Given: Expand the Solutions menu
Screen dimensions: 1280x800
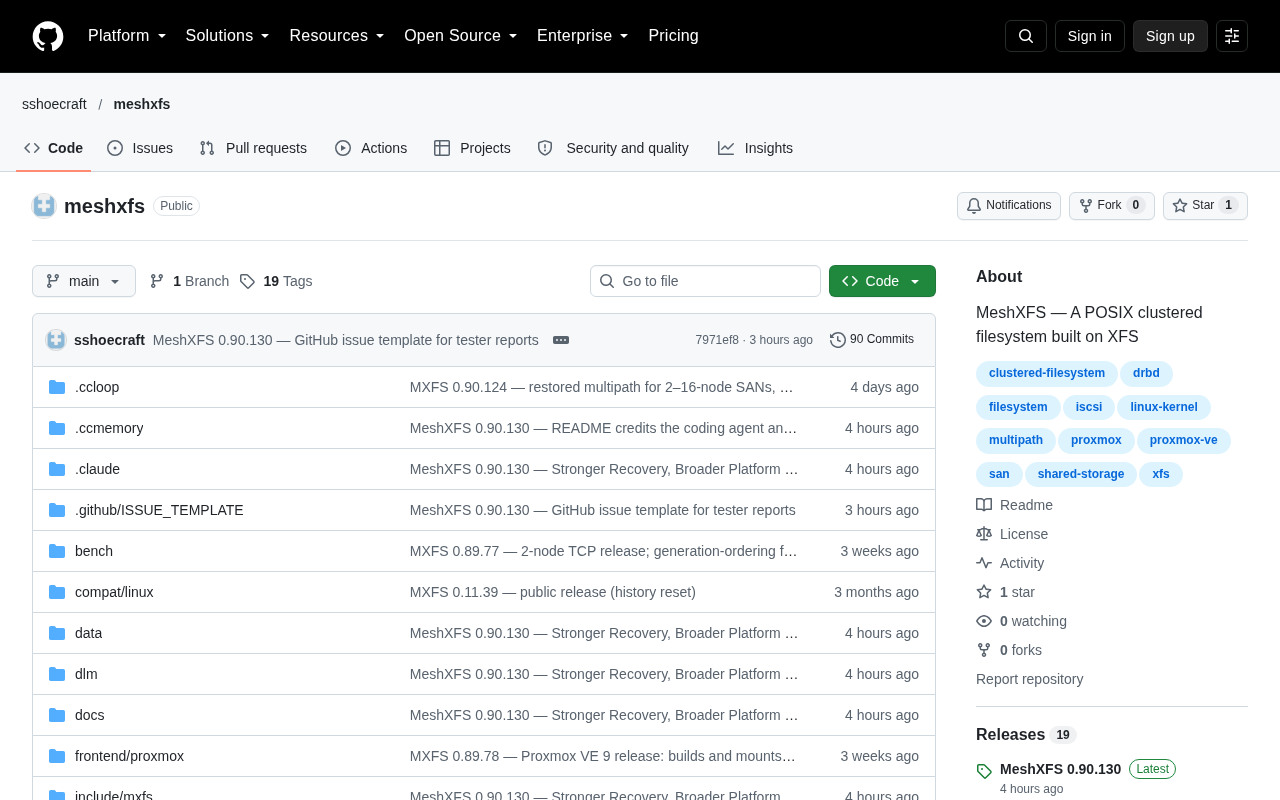Looking at the screenshot, I should pos(228,36).
